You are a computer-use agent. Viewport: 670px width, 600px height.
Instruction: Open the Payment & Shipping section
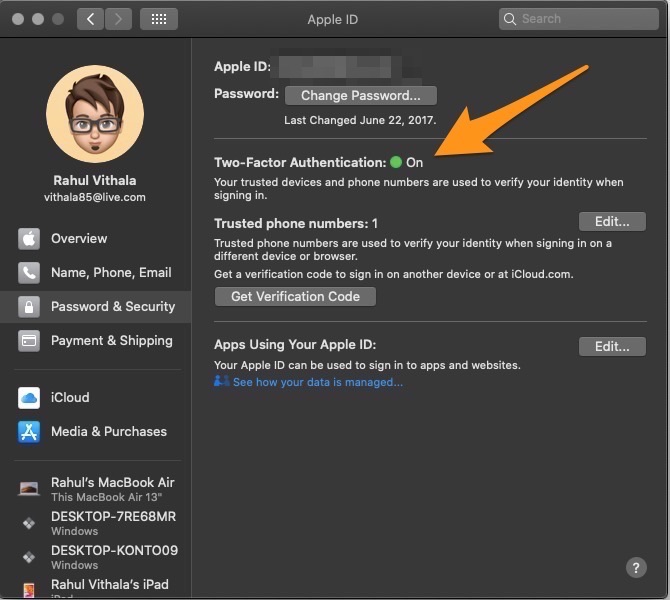[x=95, y=341]
